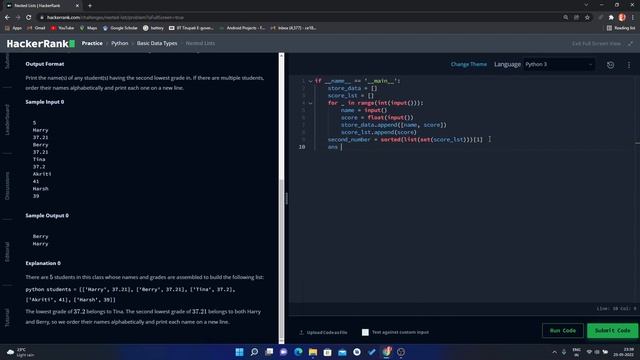
Task: Go to Basic Data Types in breadcrumb
Action: click(157, 43)
